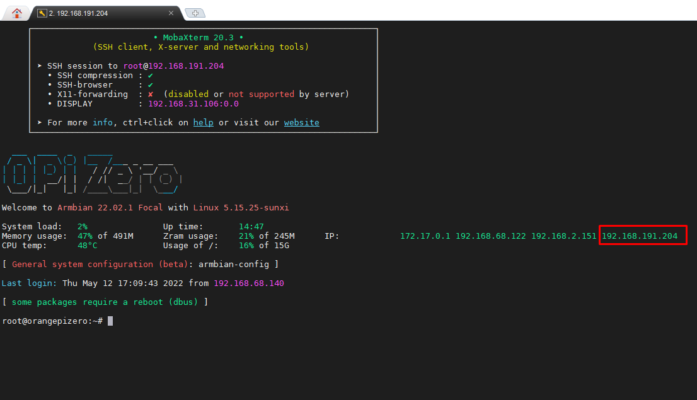Click the CPU temp value 48°C
The height and width of the screenshot is (400, 697).
click(87, 245)
